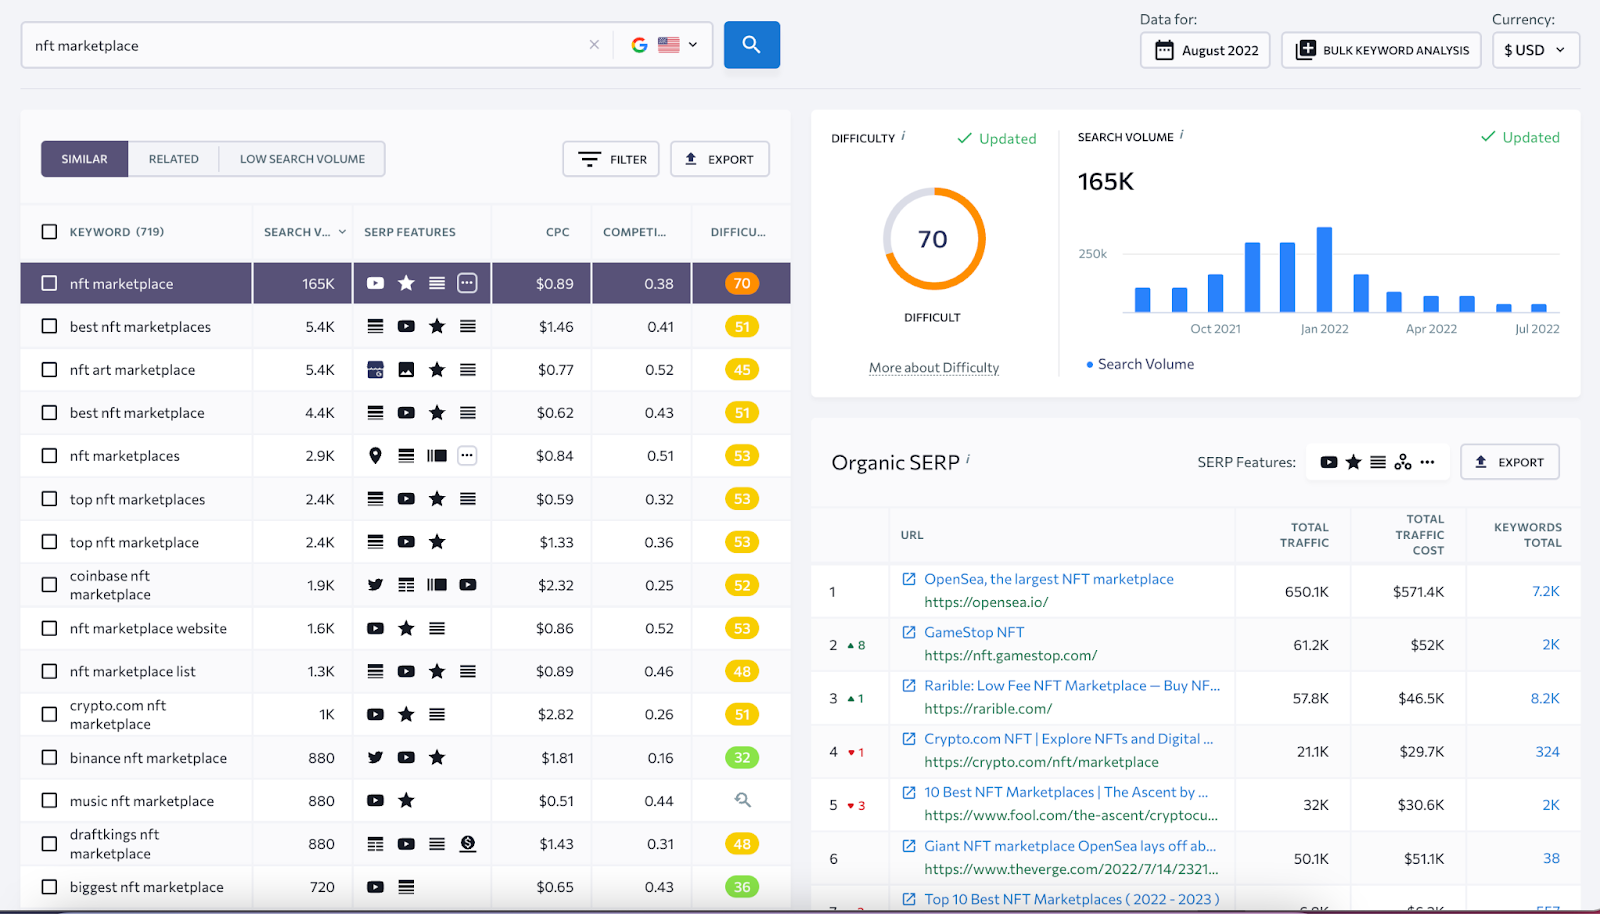Click dollar ads icon in 'draftkings nft marketplace' row

(x=467, y=843)
